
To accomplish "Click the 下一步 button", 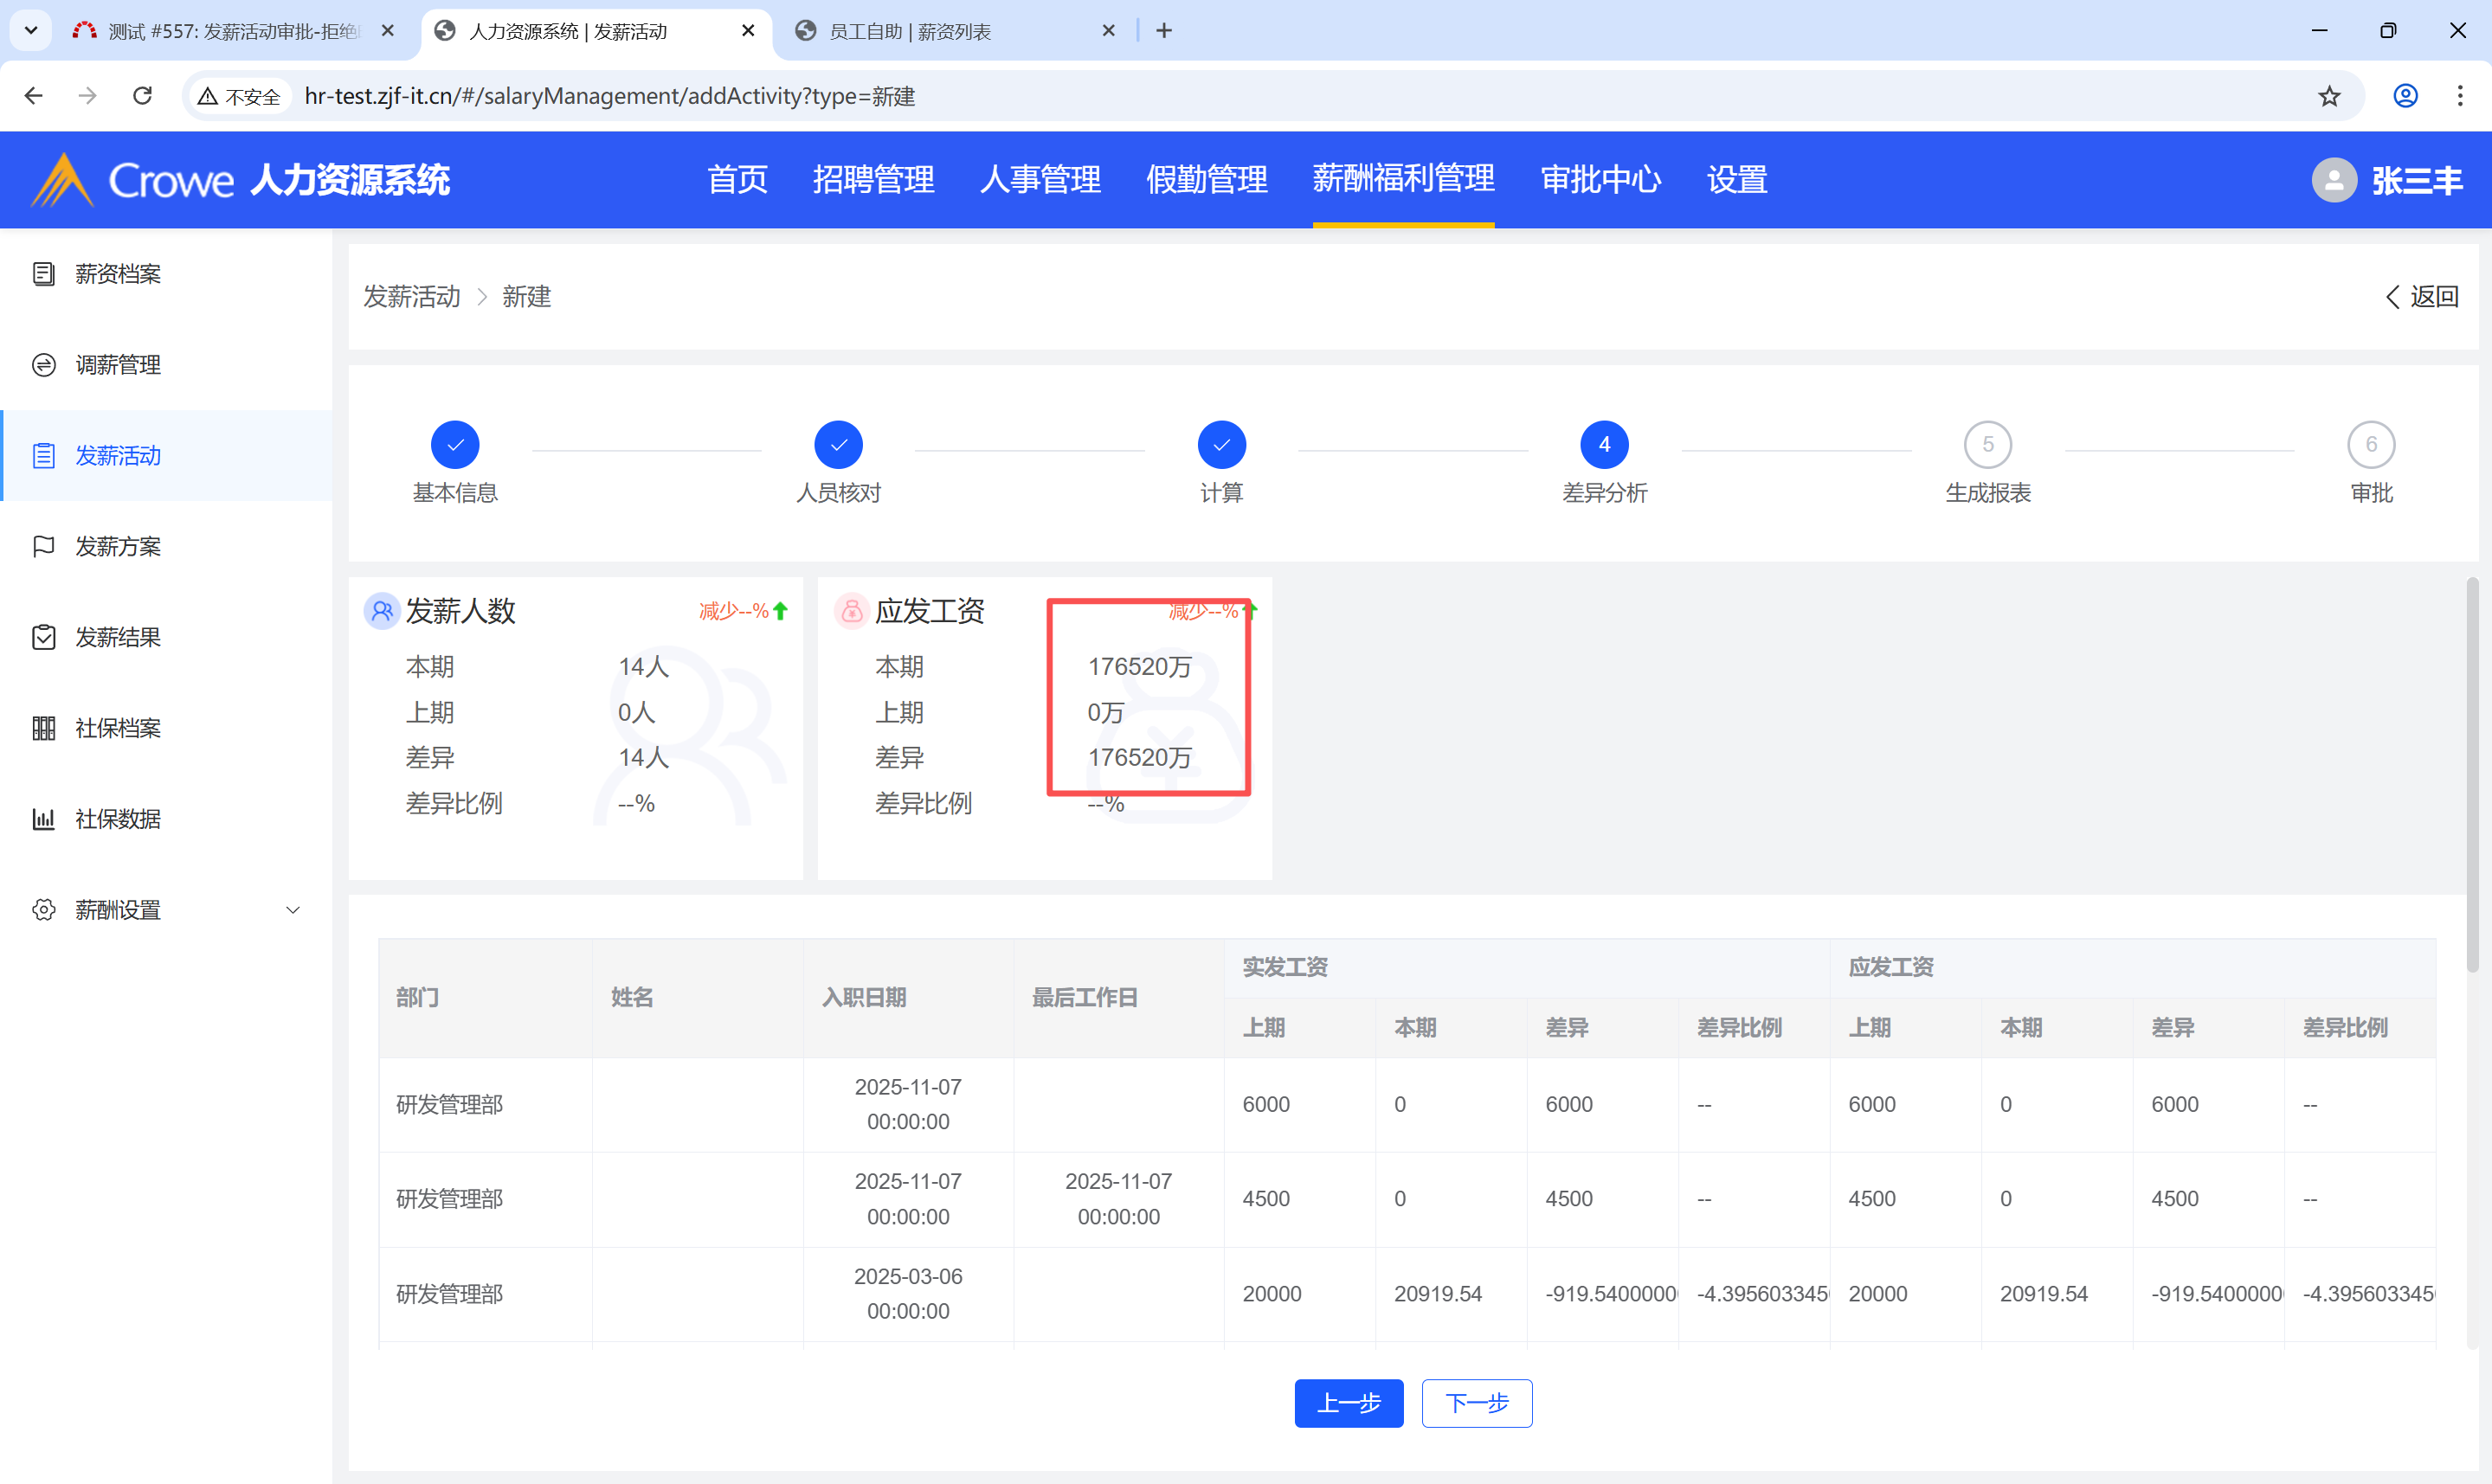I will click(1476, 1403).
